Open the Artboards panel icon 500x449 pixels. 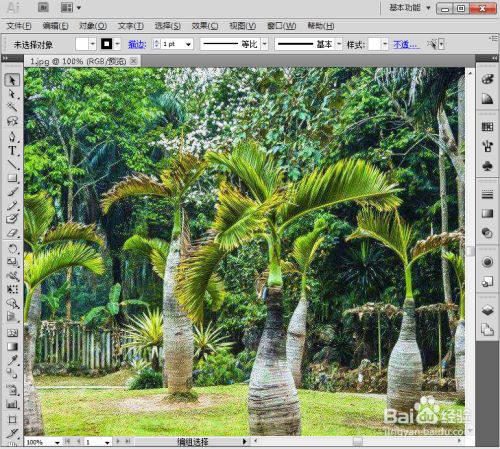click(487, 330)
